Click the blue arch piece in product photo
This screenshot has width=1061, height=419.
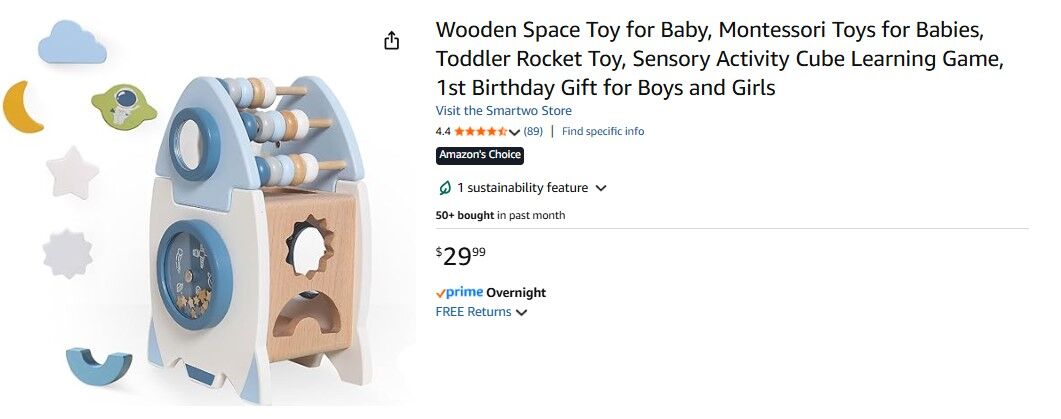[x=98, y=366]
